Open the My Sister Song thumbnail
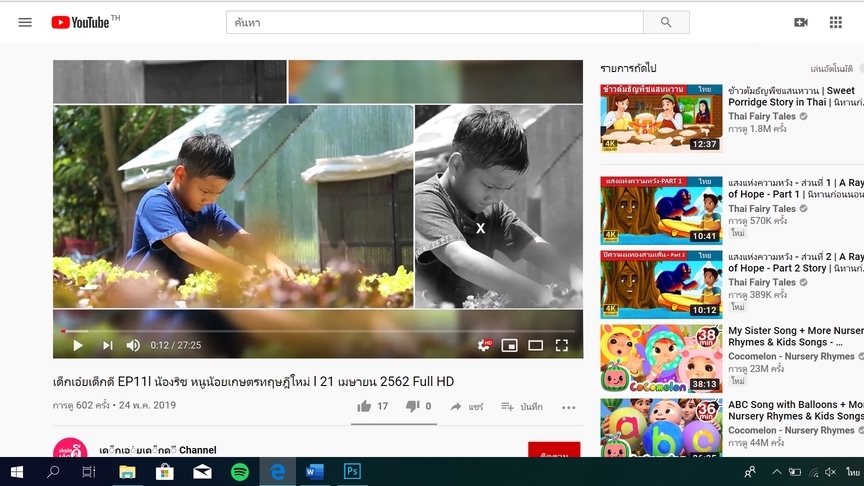864x486 pixels. click(661, 358)
